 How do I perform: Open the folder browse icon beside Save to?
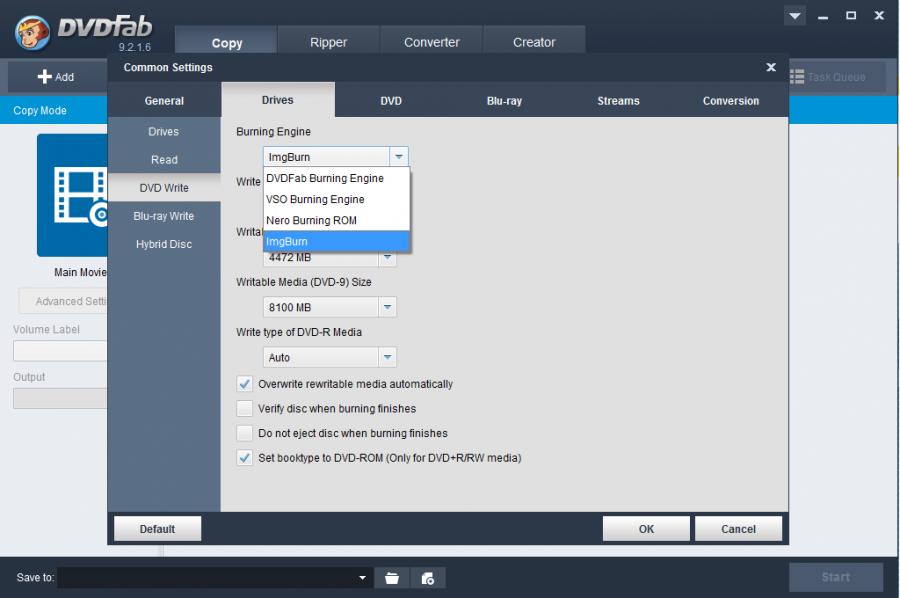[392, 578]
